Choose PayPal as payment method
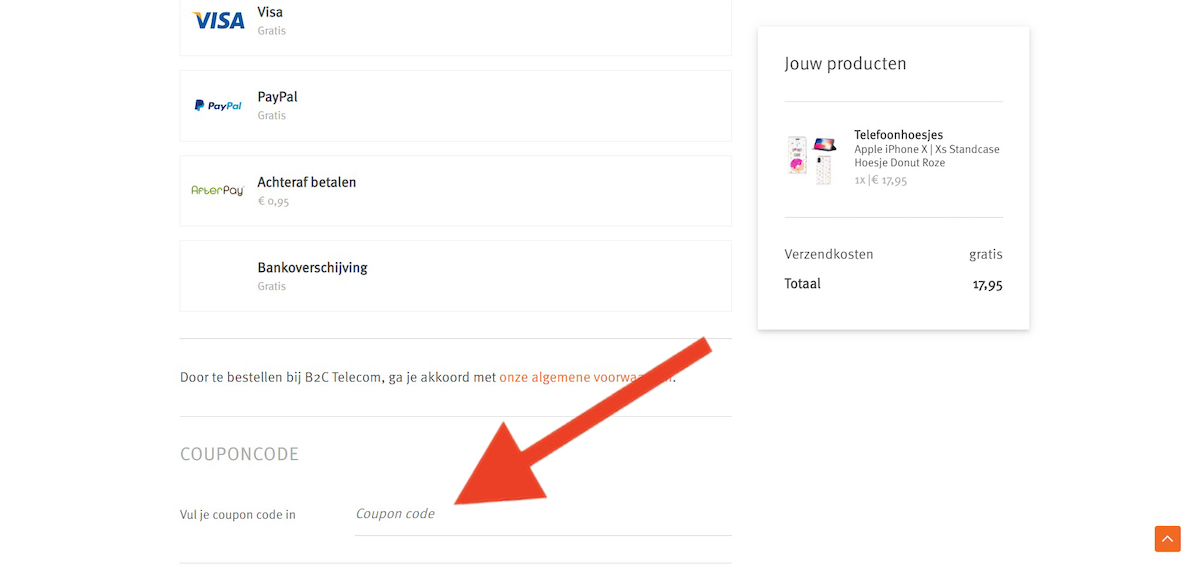The image size is (1200, 587). pyautogui.click(x=455, y=105)
